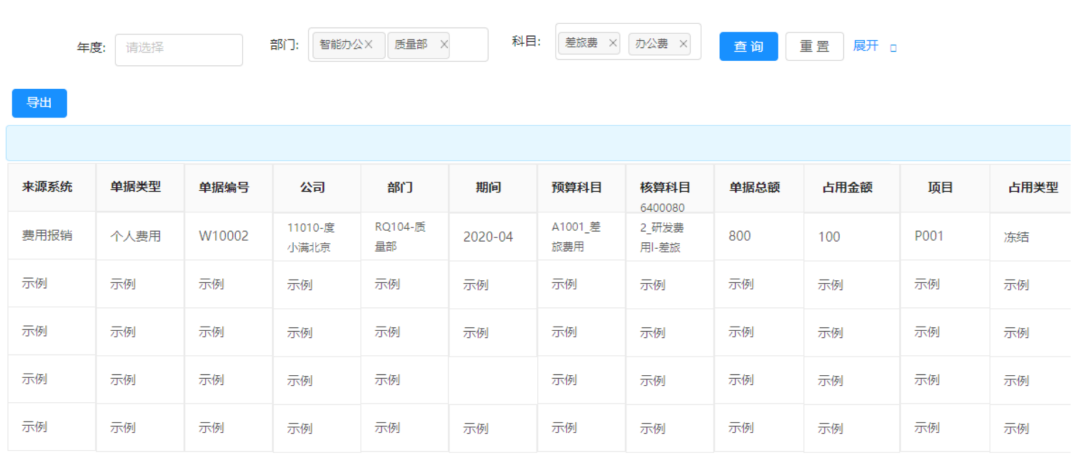Click the 期间 column header

click(x=489, y=187)
